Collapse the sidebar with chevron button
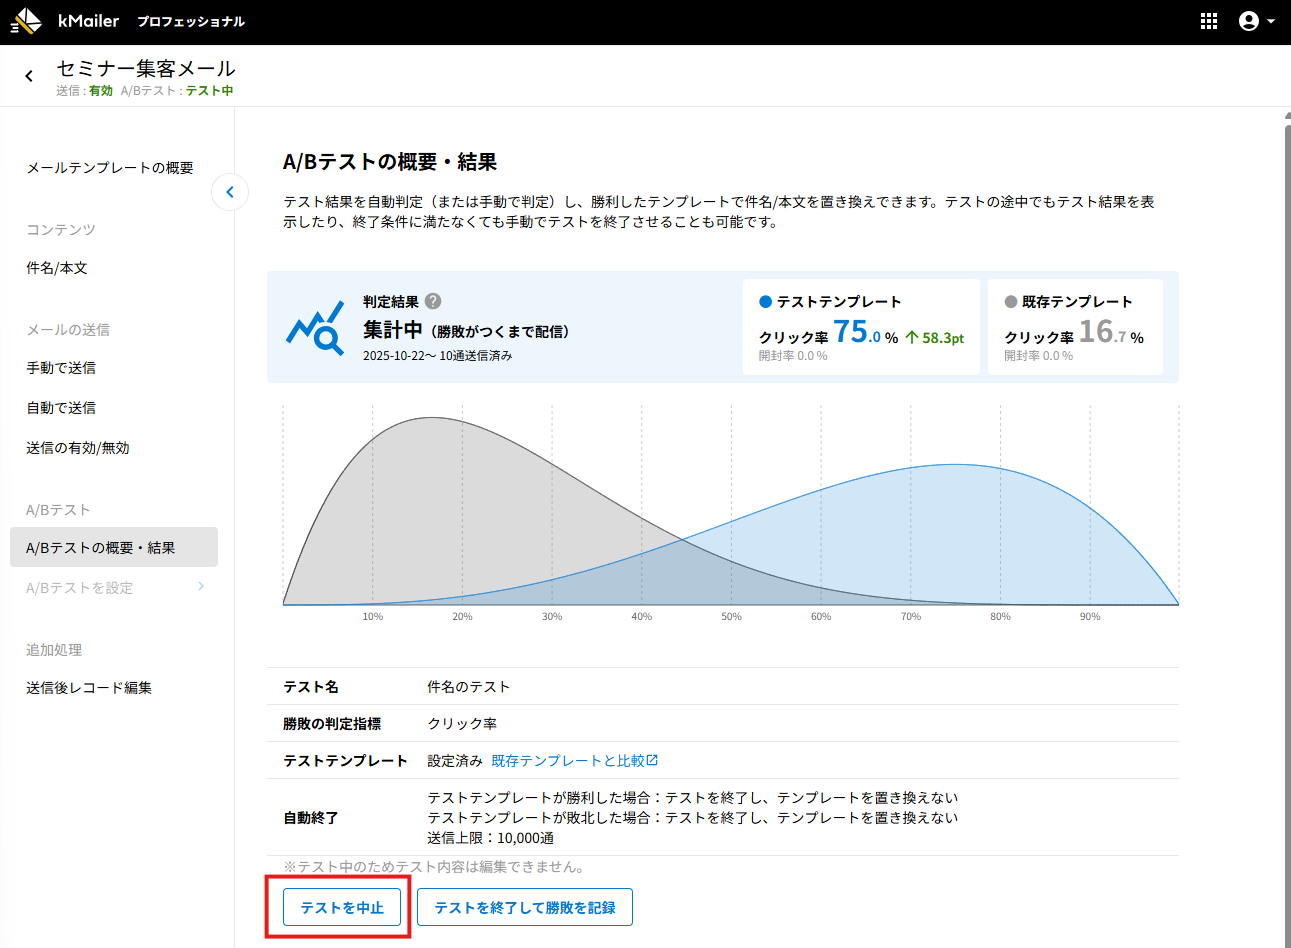This screenshot has width=1291, height=948. pyautogui.click(x=230, y=192)
